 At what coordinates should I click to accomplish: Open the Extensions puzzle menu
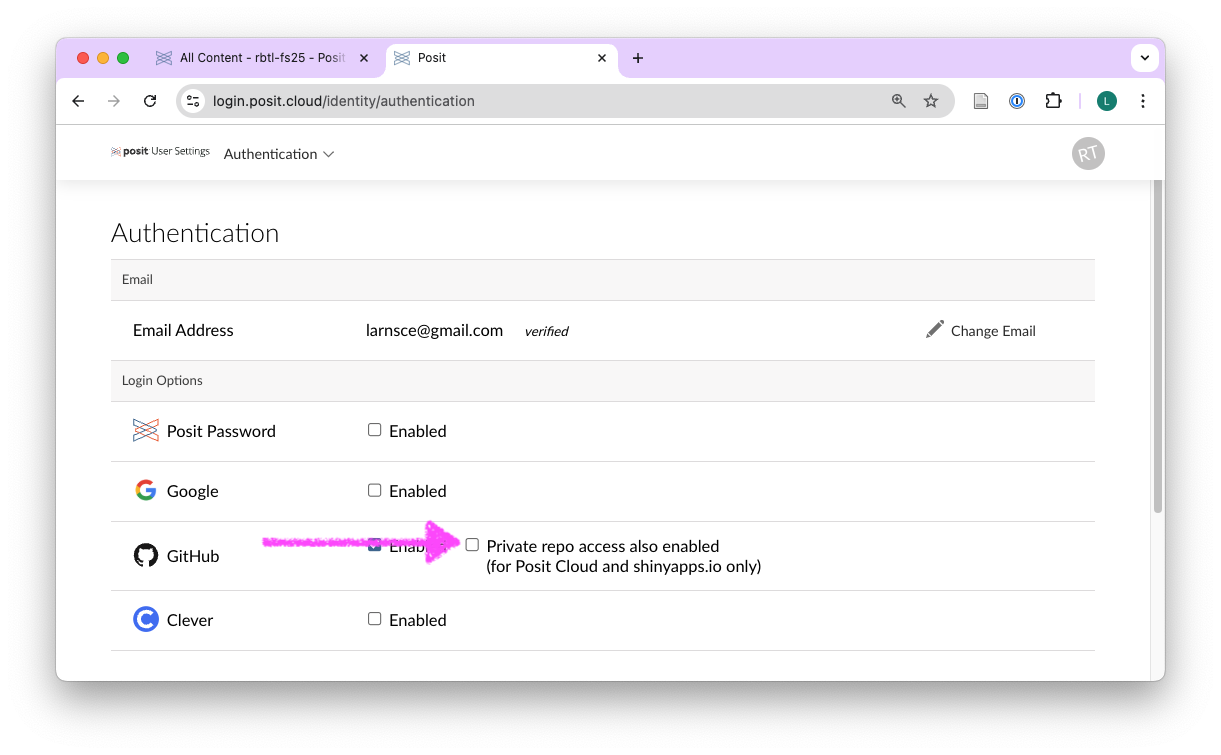pos(1053,101)
